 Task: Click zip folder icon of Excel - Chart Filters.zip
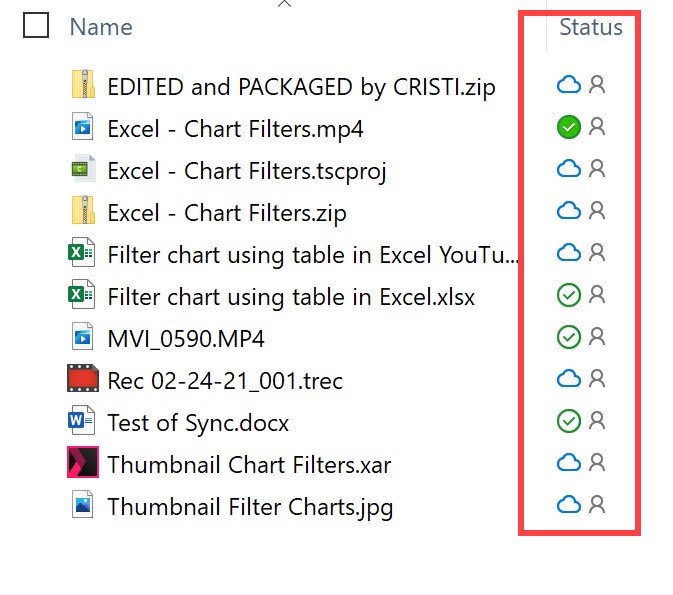pos(83,210)
